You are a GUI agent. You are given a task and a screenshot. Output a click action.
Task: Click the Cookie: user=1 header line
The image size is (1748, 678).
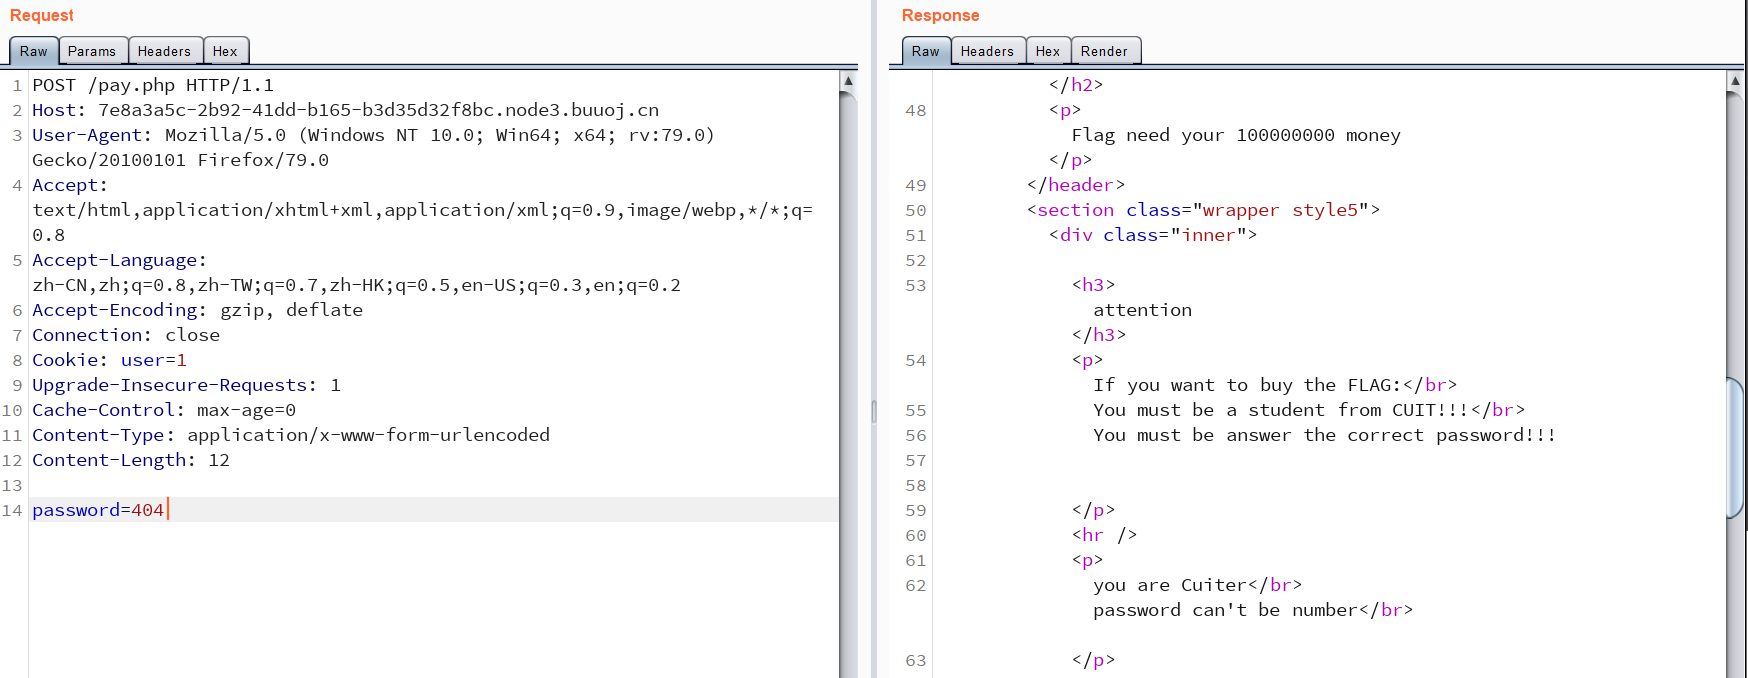[109, 360]
